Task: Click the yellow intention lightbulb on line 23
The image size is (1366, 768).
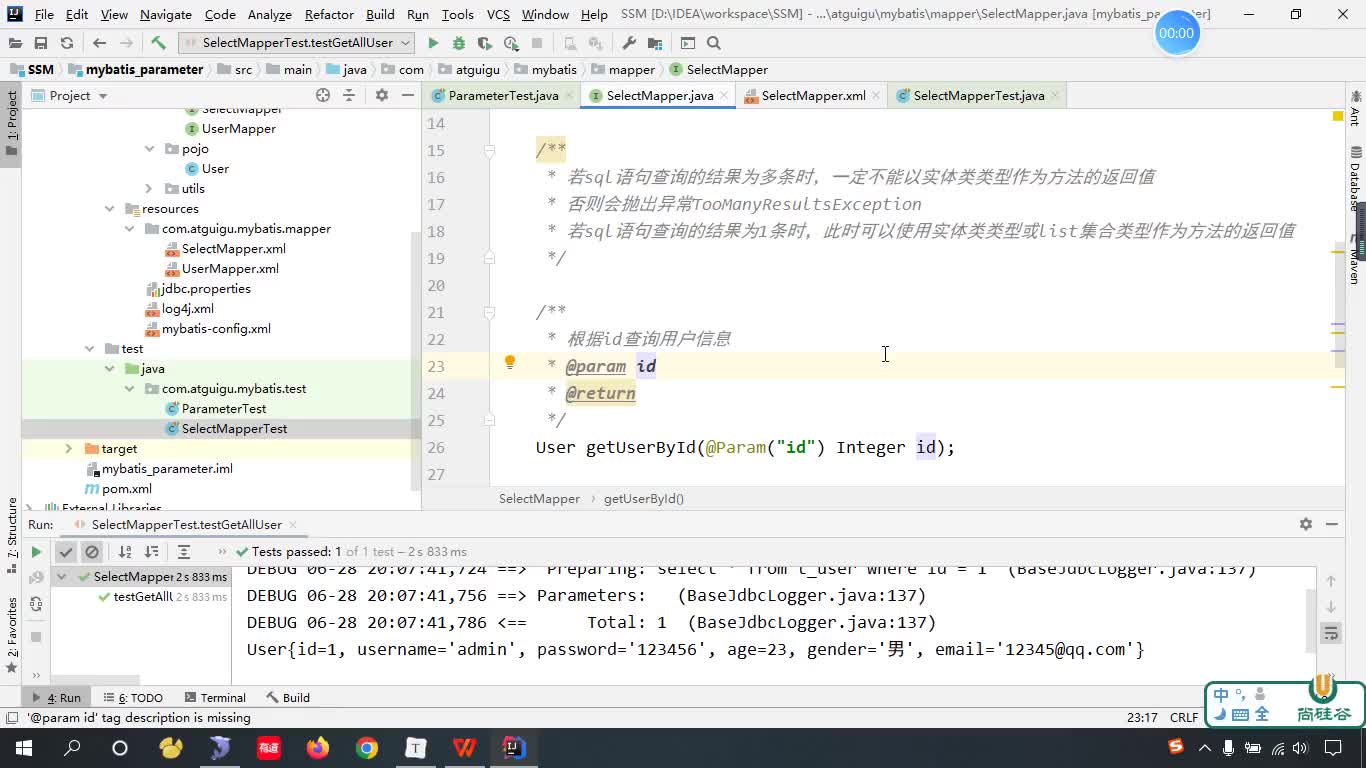Action: 510,363
